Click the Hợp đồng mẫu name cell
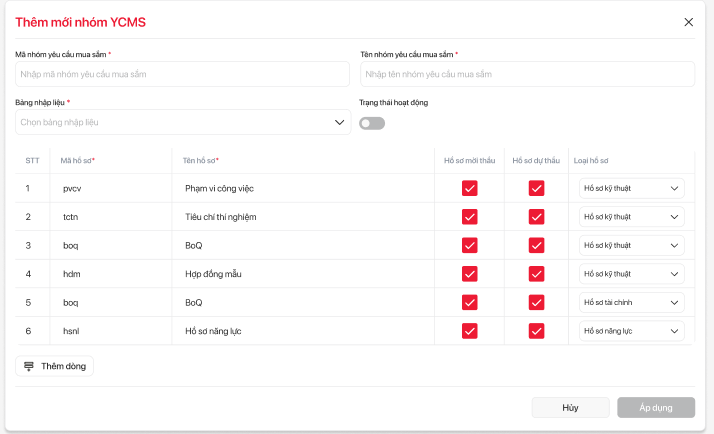 click(x=213, y=274)
